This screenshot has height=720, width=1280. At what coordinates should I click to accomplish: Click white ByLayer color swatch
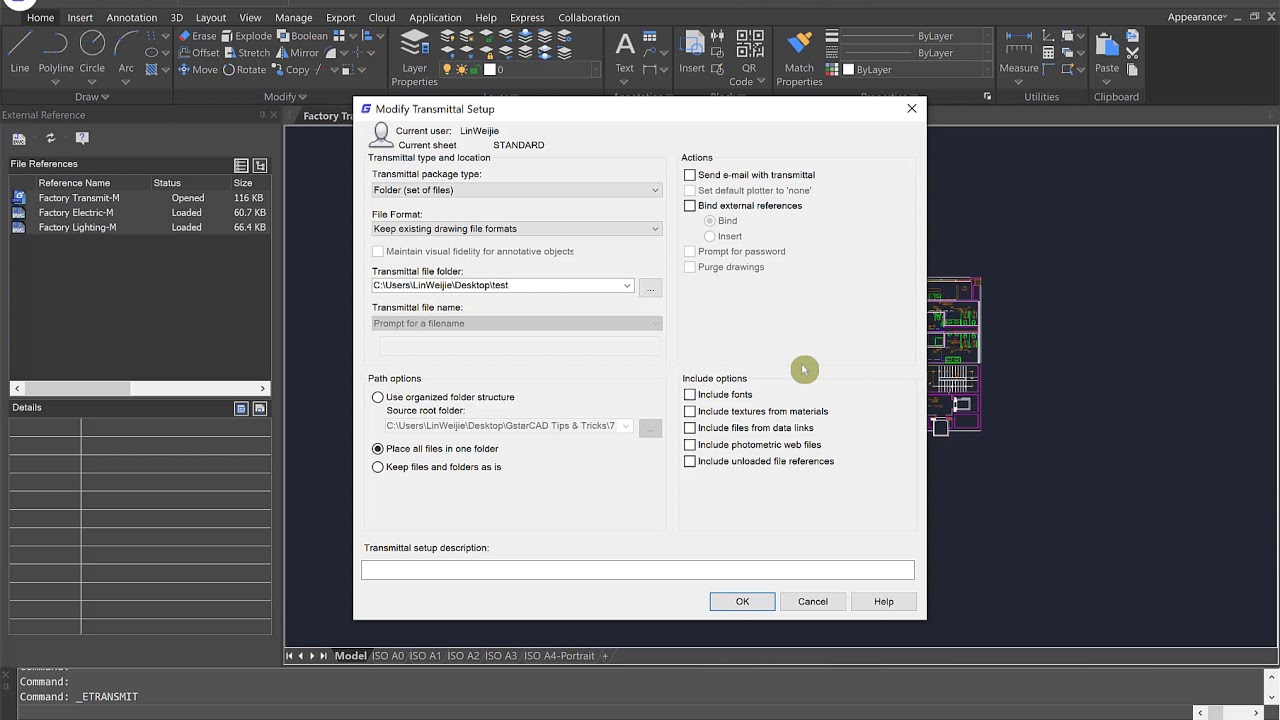pos(848,70)
